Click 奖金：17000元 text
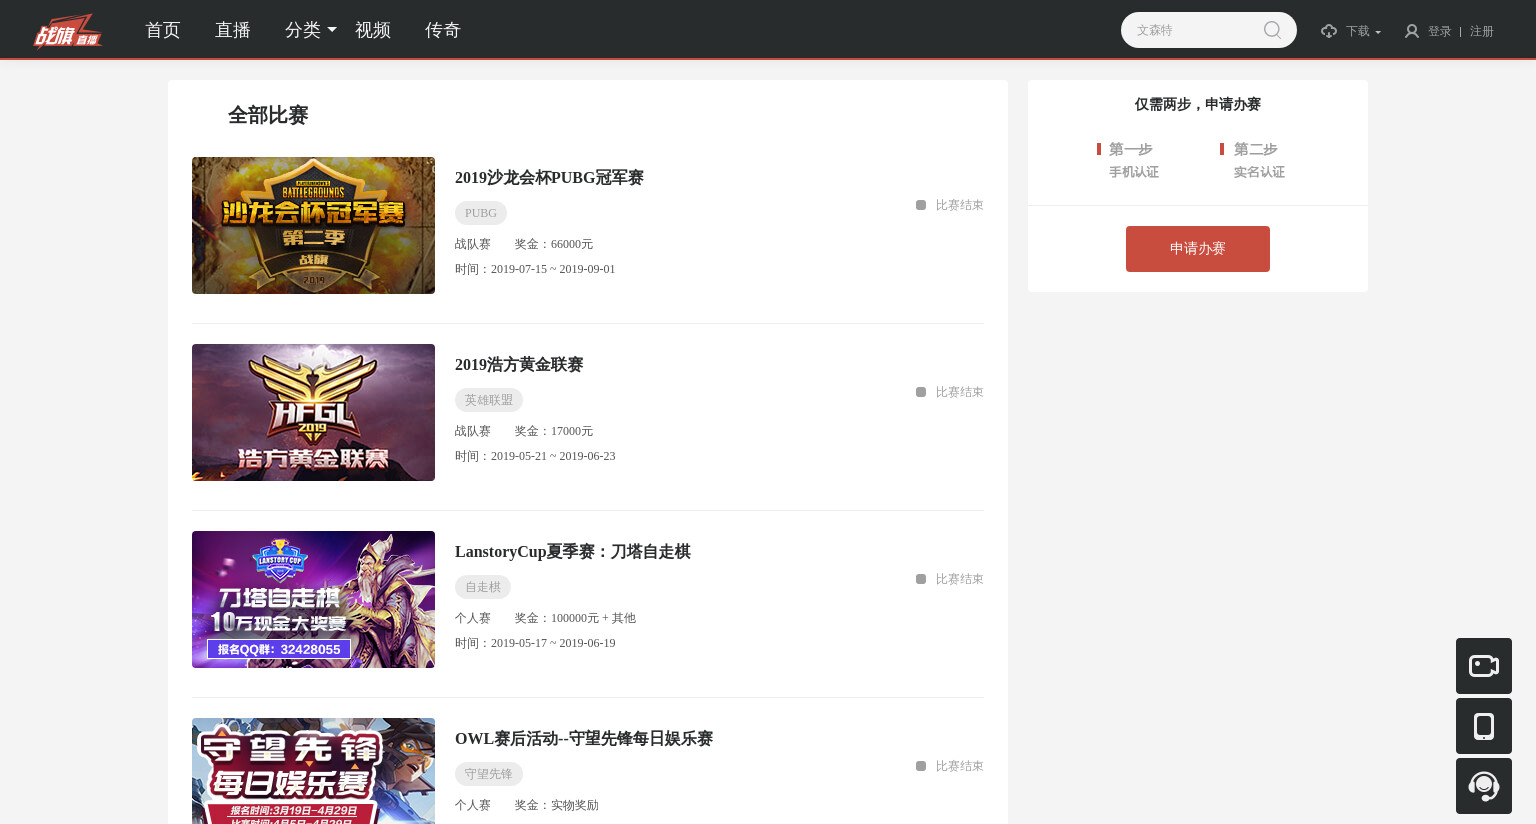Viewport: 1536px width, 824px height. [x=554, y=431]
